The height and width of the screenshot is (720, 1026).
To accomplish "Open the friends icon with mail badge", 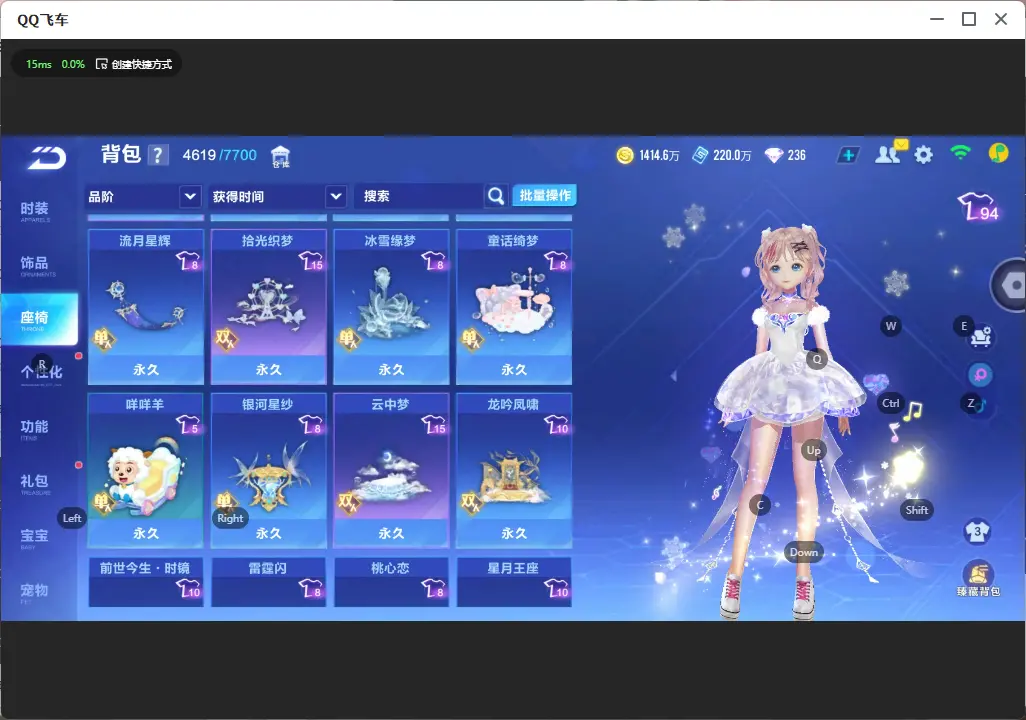I will coord(890,153).
